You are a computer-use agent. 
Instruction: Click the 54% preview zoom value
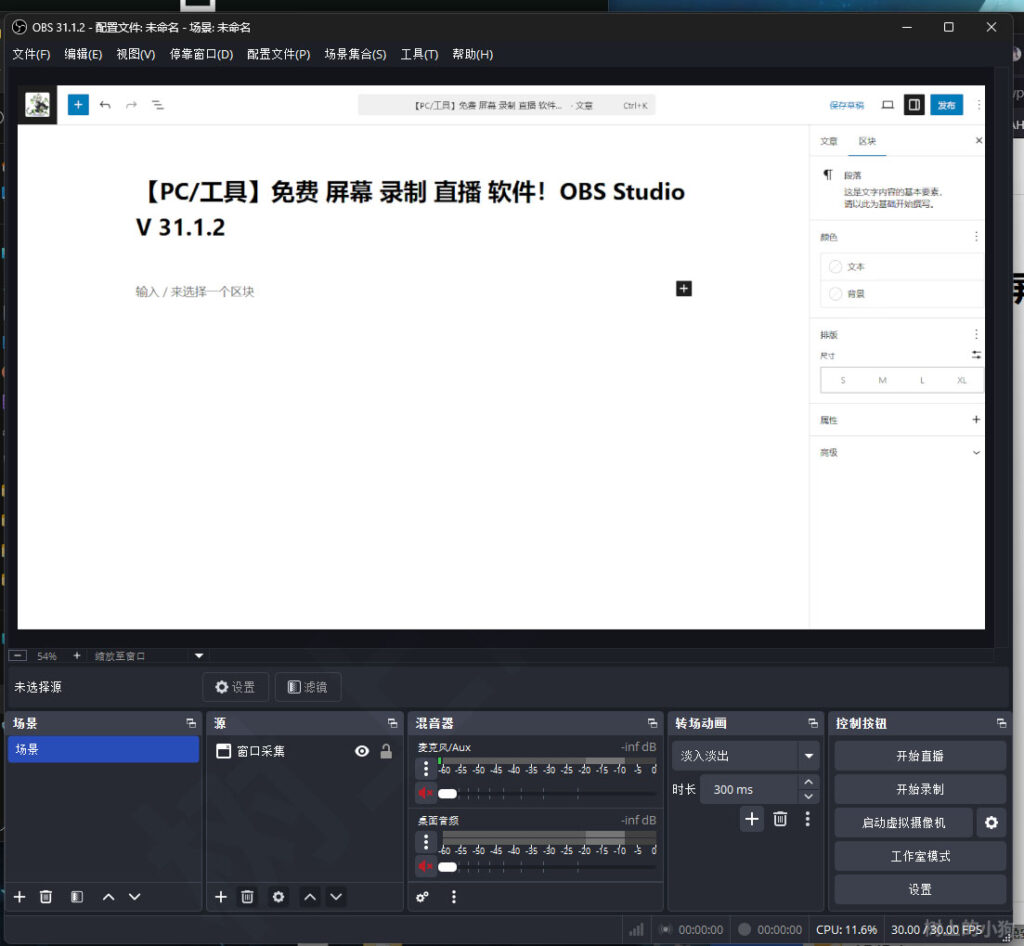[47, 656]
